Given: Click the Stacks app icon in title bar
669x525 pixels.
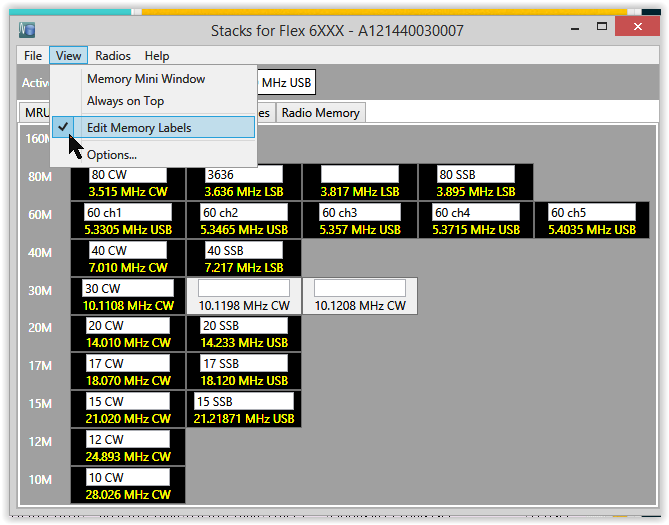Looking at the screenshot, I should (26, 30).
